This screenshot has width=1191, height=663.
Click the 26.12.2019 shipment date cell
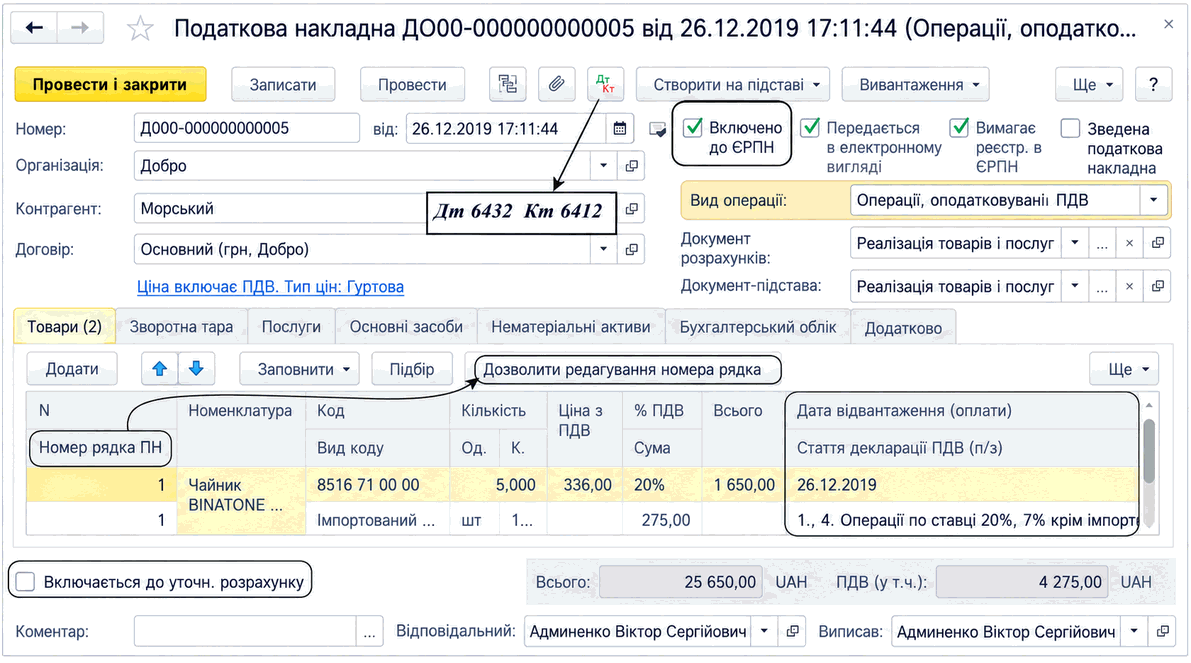962,485
